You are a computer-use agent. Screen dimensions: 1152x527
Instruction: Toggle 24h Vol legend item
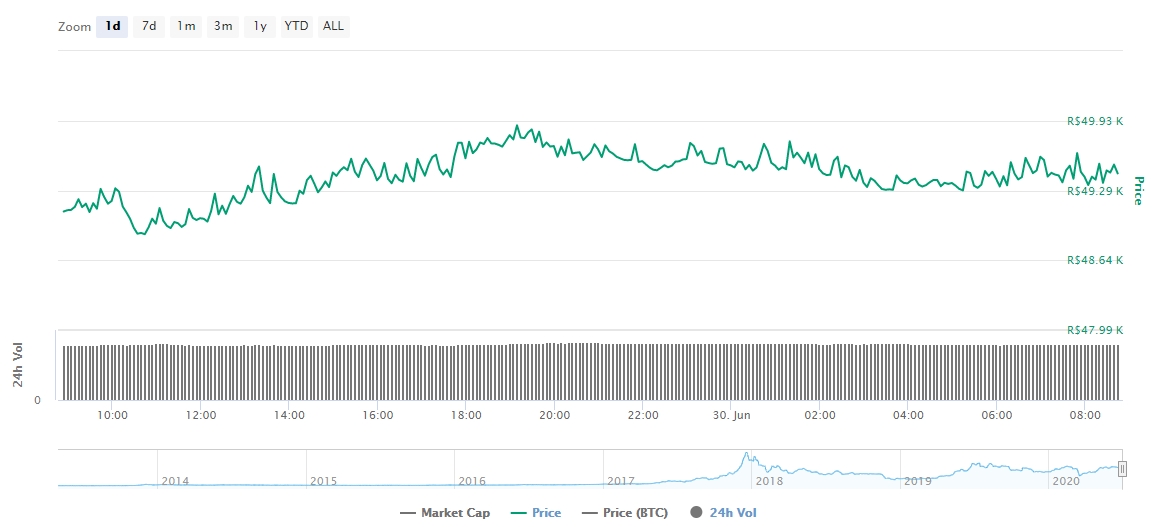tap(722, 513)
